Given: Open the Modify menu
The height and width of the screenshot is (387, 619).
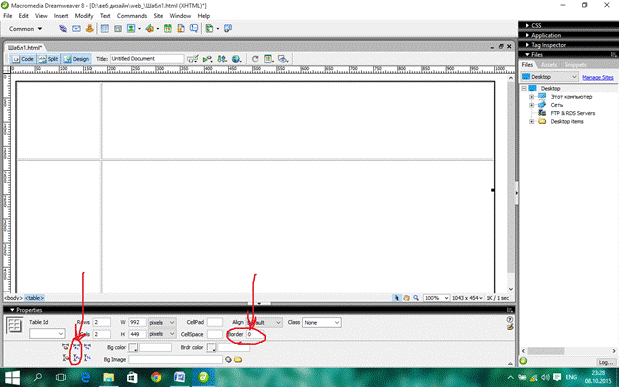Looking at the screenshot, I should 84,16.
